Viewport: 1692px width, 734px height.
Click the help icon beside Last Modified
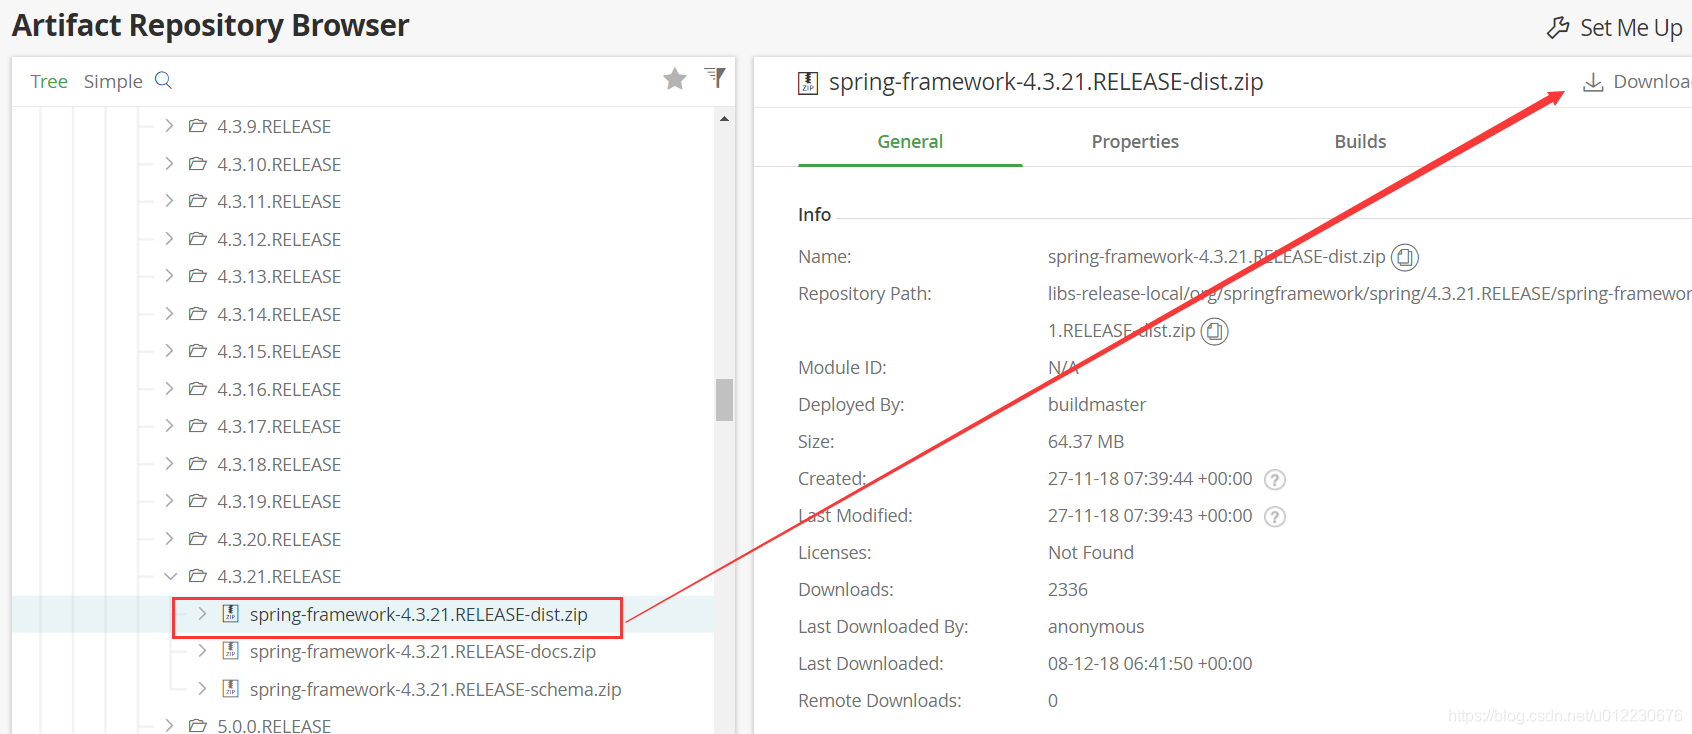pyautogui.click(x=1275, y=517)
